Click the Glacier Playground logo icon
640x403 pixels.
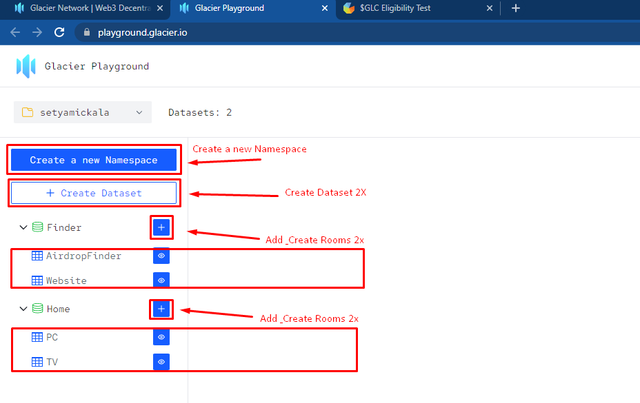26,66
